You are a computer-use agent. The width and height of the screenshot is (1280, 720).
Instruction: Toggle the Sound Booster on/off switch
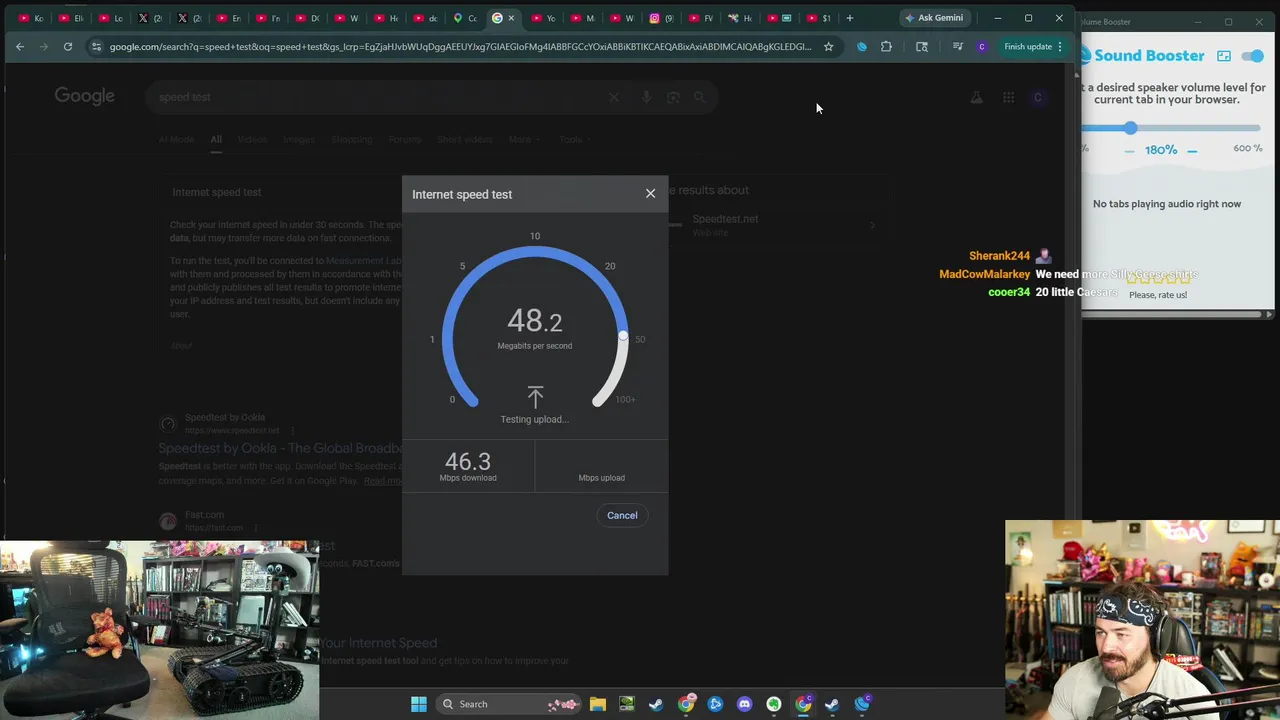tap(1252, 56)
